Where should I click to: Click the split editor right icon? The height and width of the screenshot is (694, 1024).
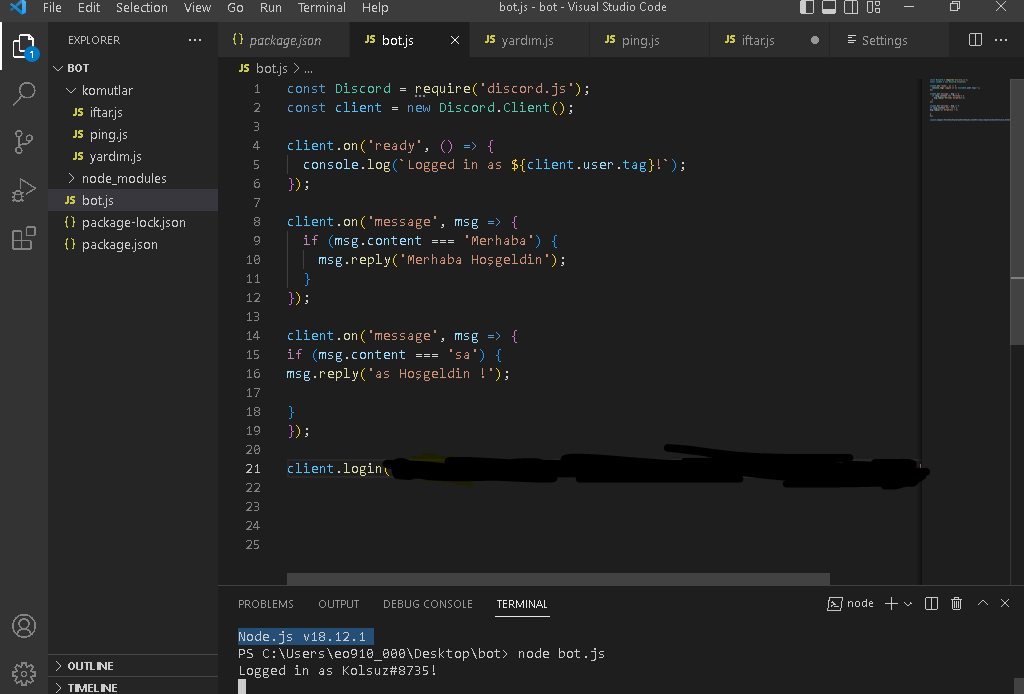coord(976,40)
